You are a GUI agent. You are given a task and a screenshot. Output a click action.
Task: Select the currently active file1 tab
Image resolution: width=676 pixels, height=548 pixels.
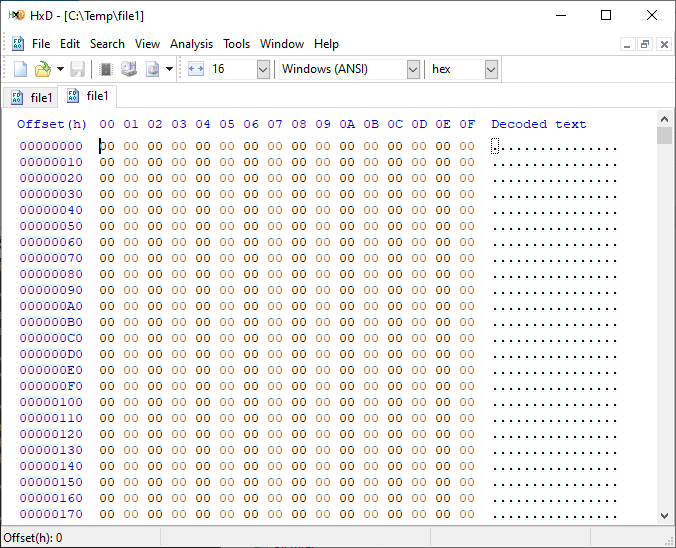click(88, 96)
